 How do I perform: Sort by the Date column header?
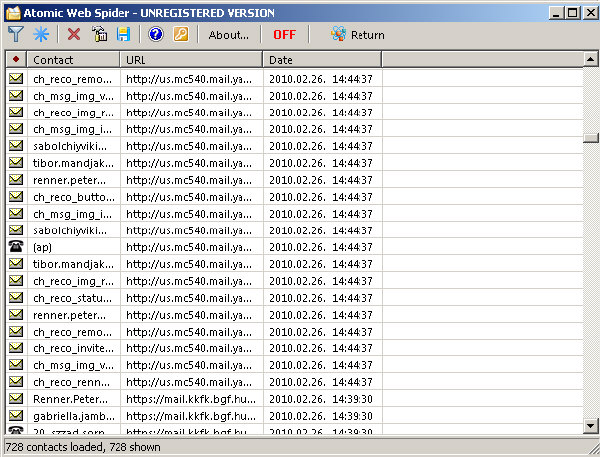click(322, 60)
